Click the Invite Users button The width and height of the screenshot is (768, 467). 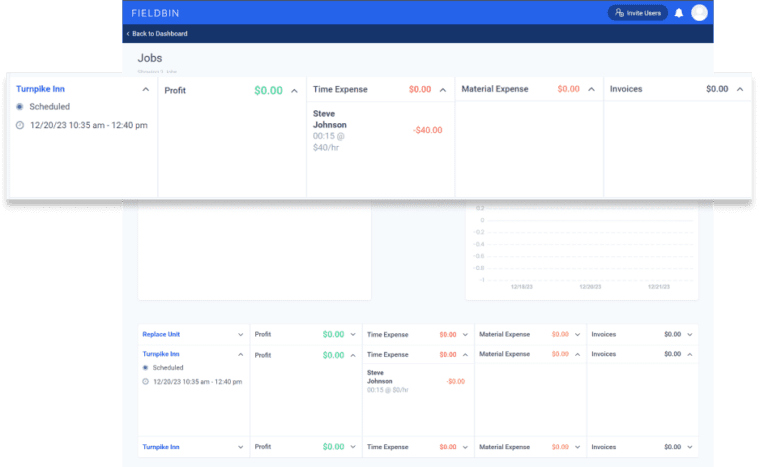click(x=638, y=13)
